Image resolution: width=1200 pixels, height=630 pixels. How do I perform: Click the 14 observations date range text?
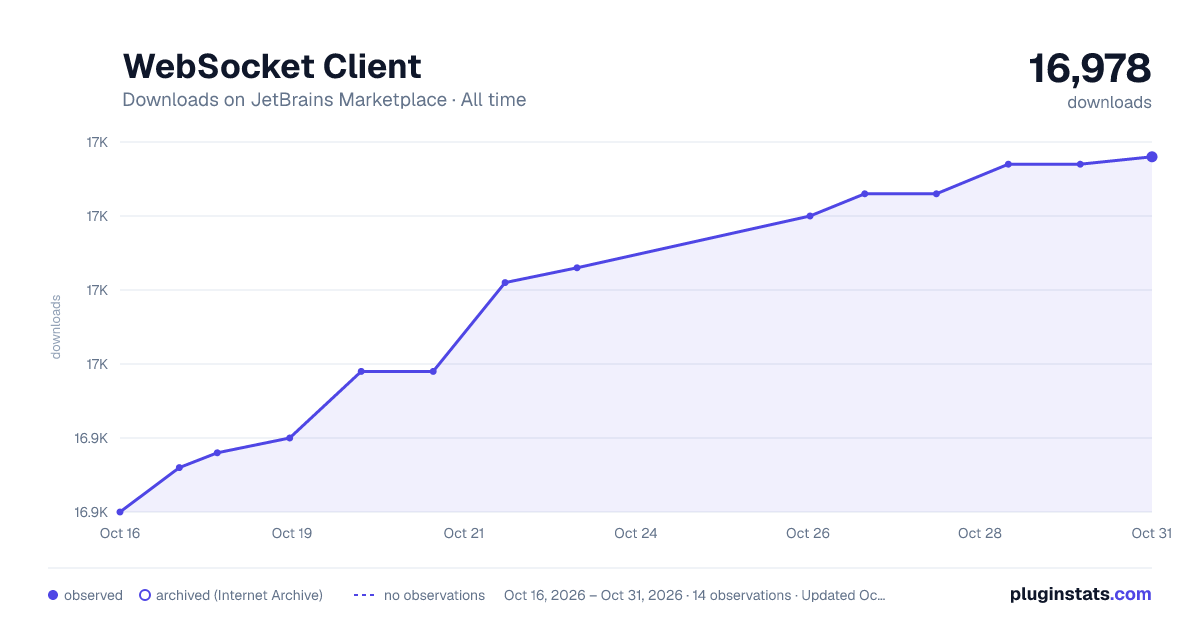[x=695, y=595]
